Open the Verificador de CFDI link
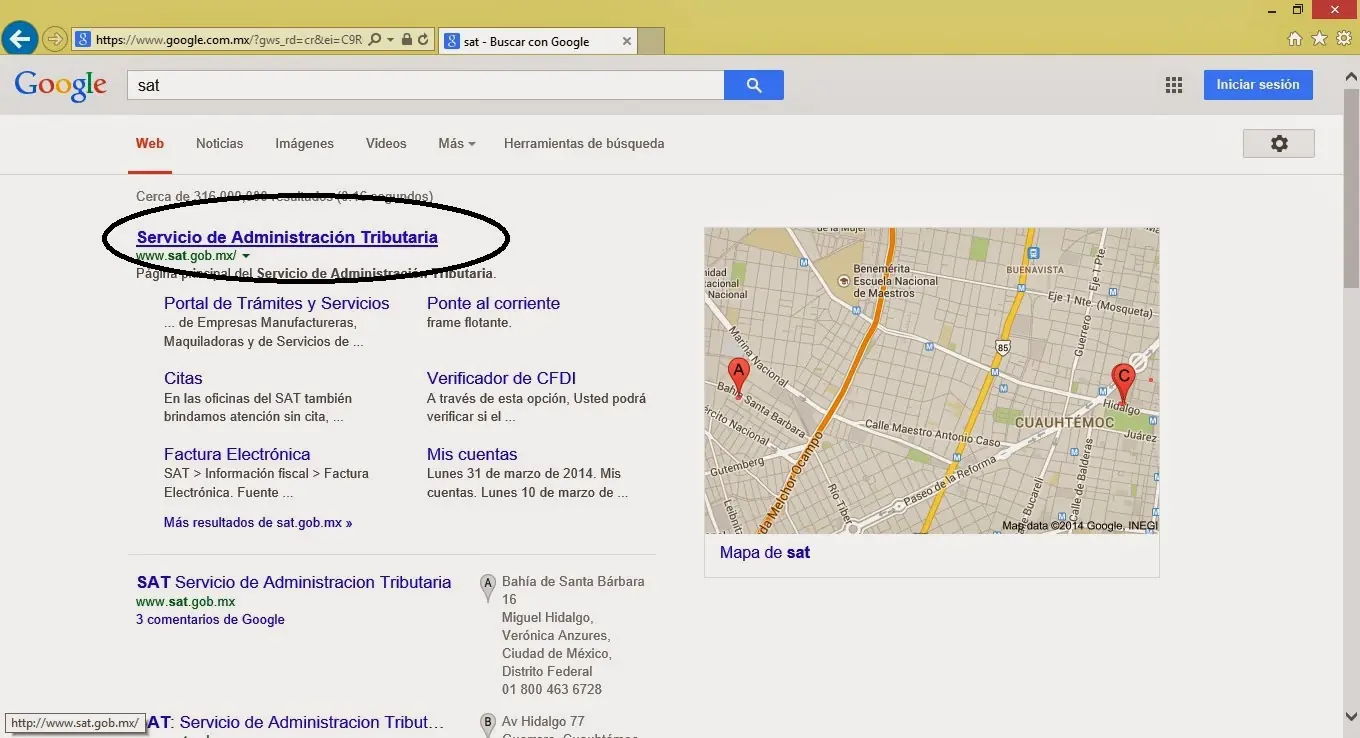 pyautogui.click(x=501, y=378)
